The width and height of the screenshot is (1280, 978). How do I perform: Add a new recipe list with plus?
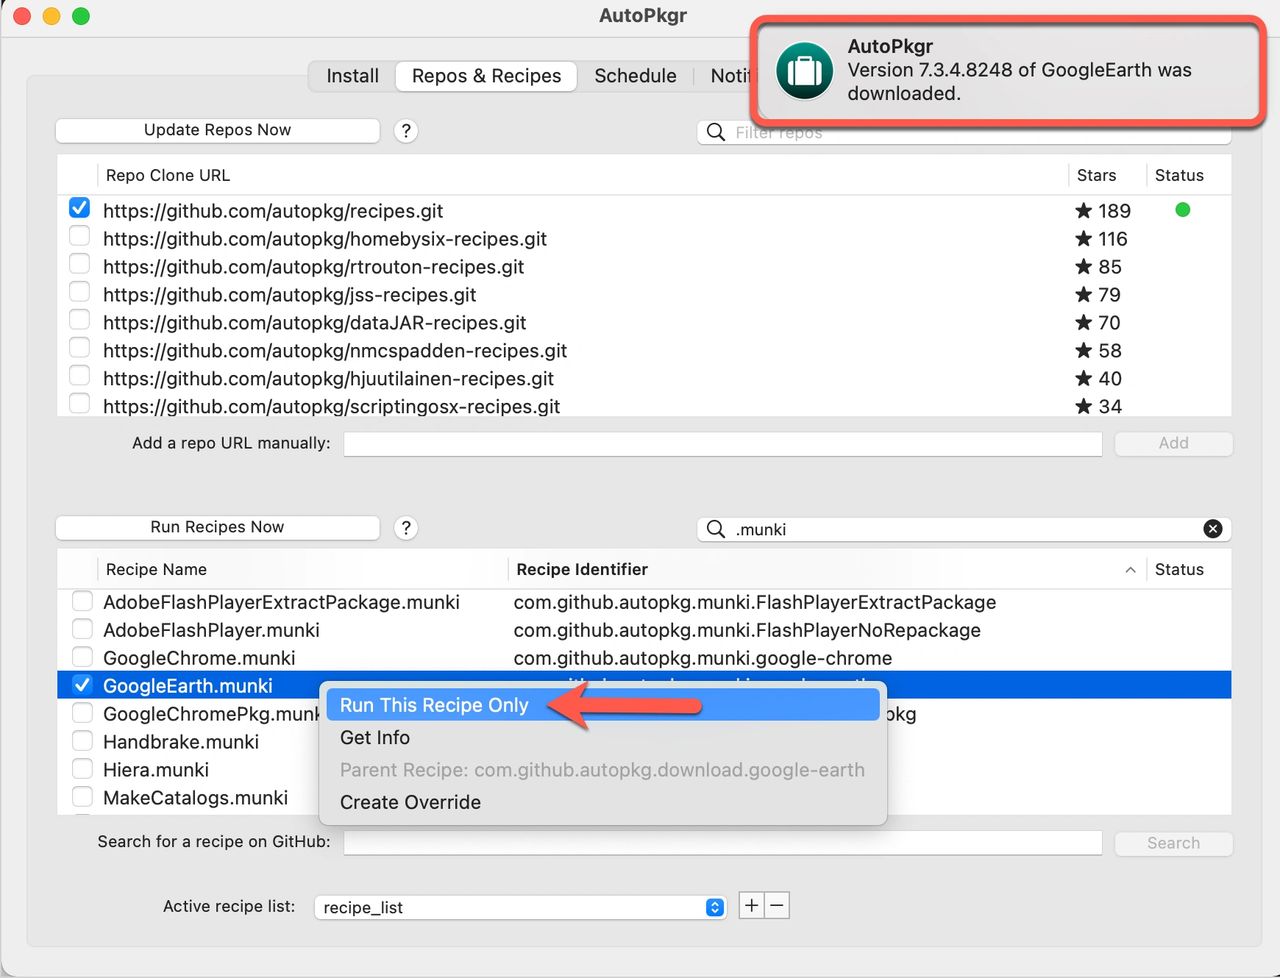coord(751,906)
